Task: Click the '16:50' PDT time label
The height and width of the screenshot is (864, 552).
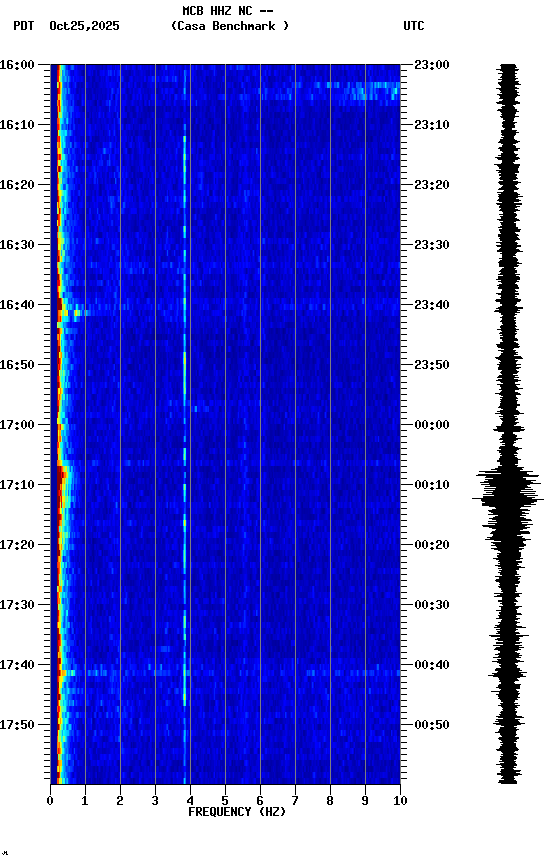Action: 17,365
